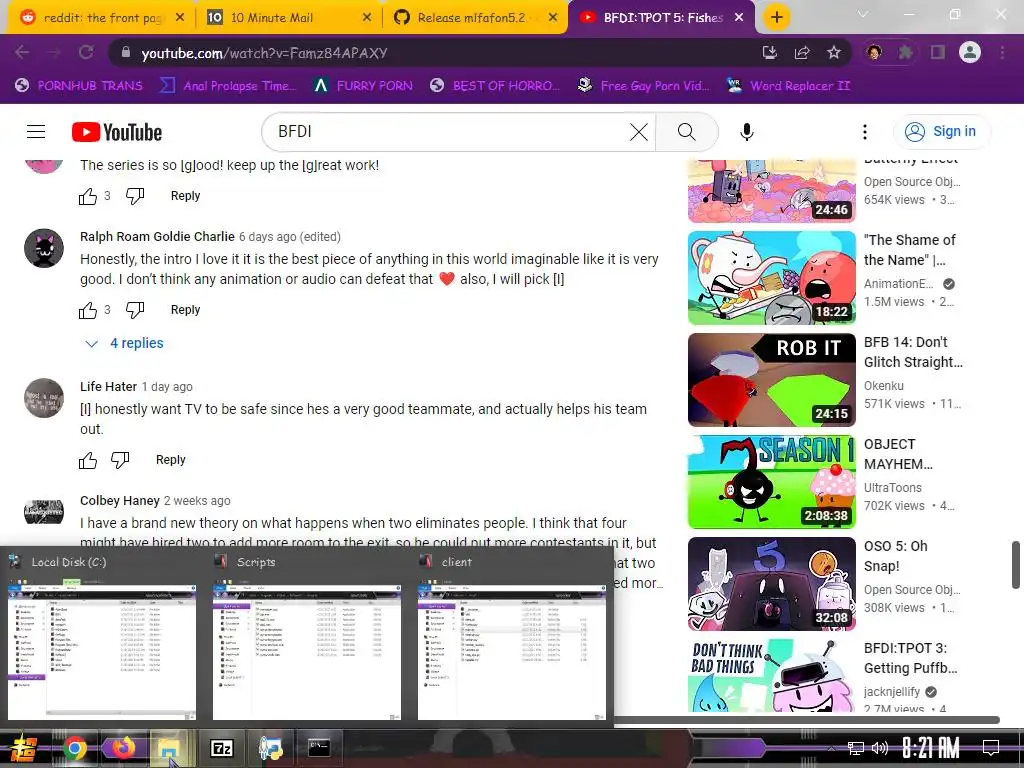Select the Scripts window preview

click(307, 635)
